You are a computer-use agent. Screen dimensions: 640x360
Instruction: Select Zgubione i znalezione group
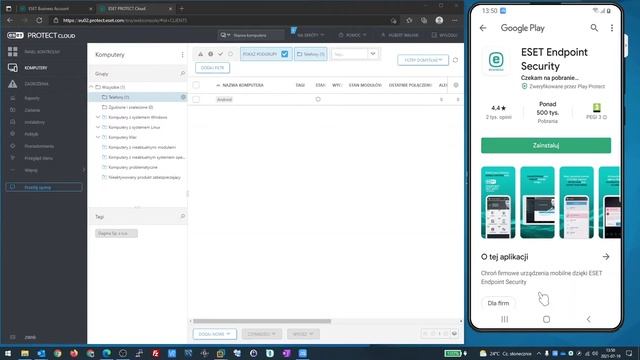pos(131,107)
